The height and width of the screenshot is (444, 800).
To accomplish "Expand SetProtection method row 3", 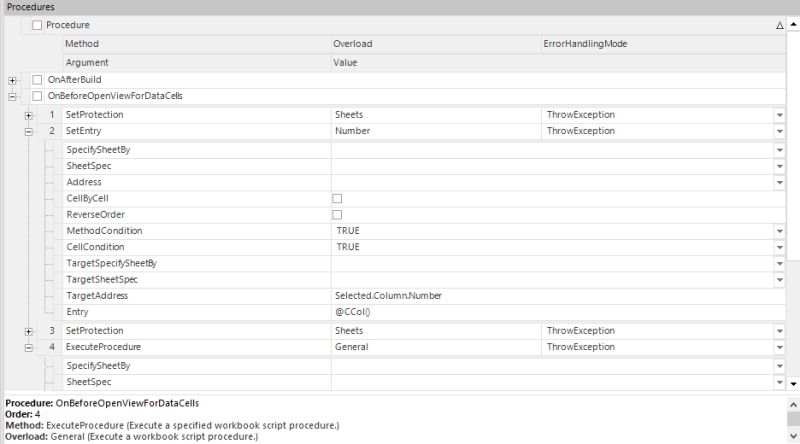I will click(x=29, y=331).
